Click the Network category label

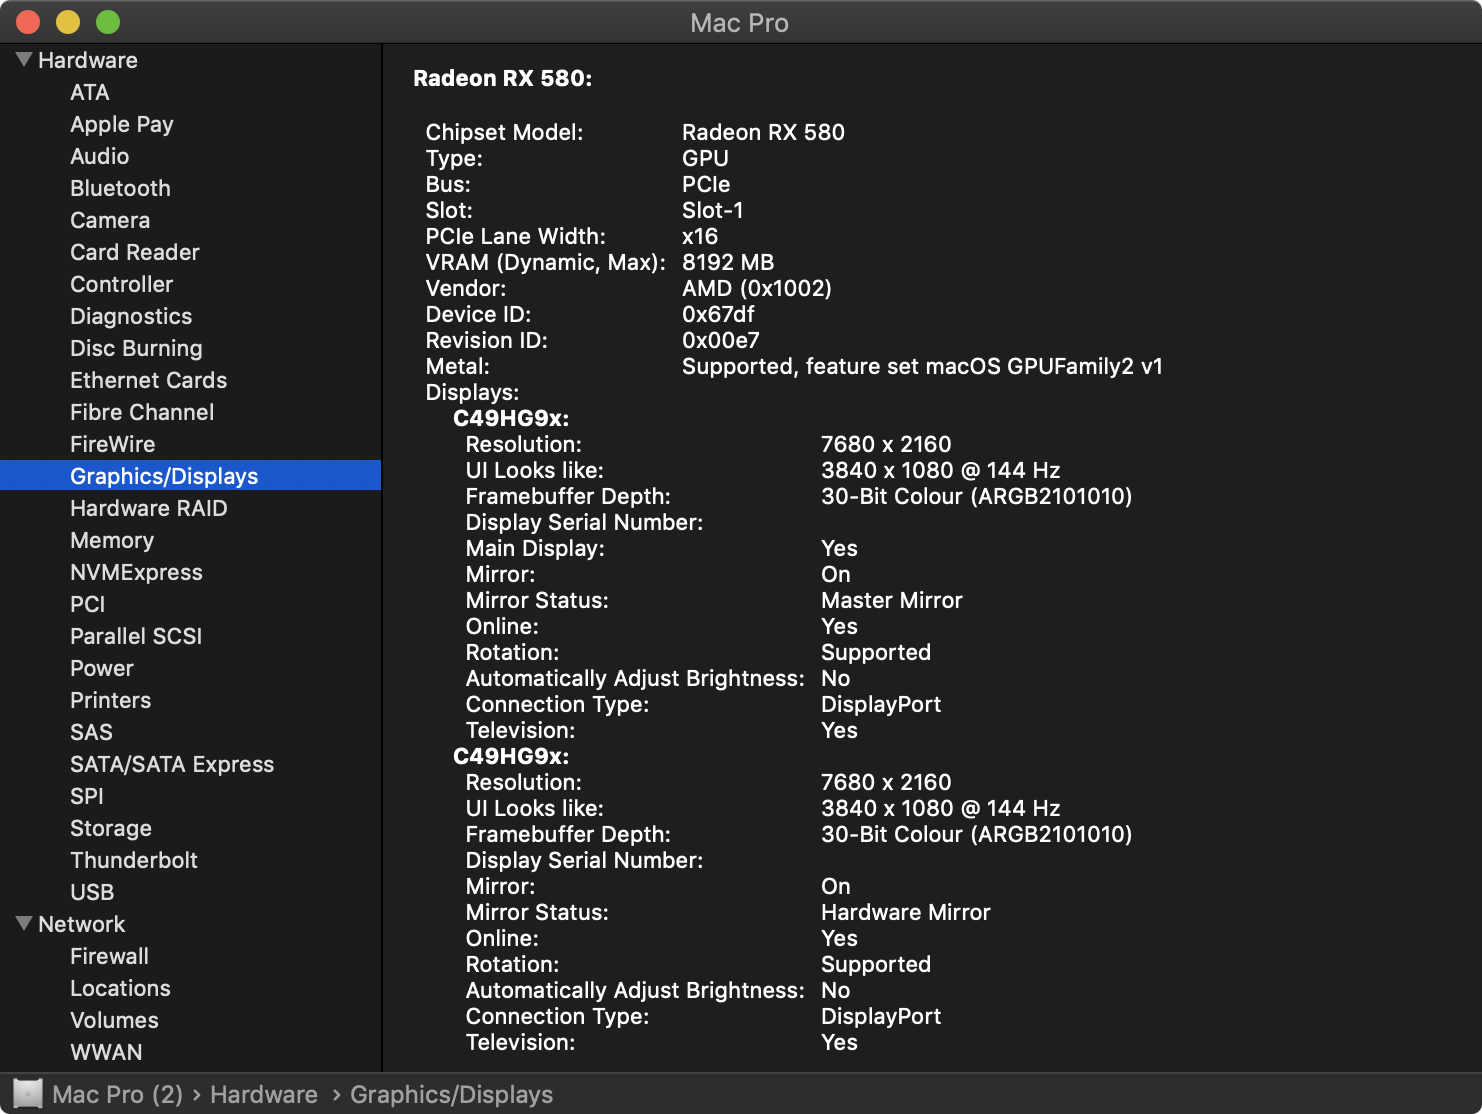(82, 924)
